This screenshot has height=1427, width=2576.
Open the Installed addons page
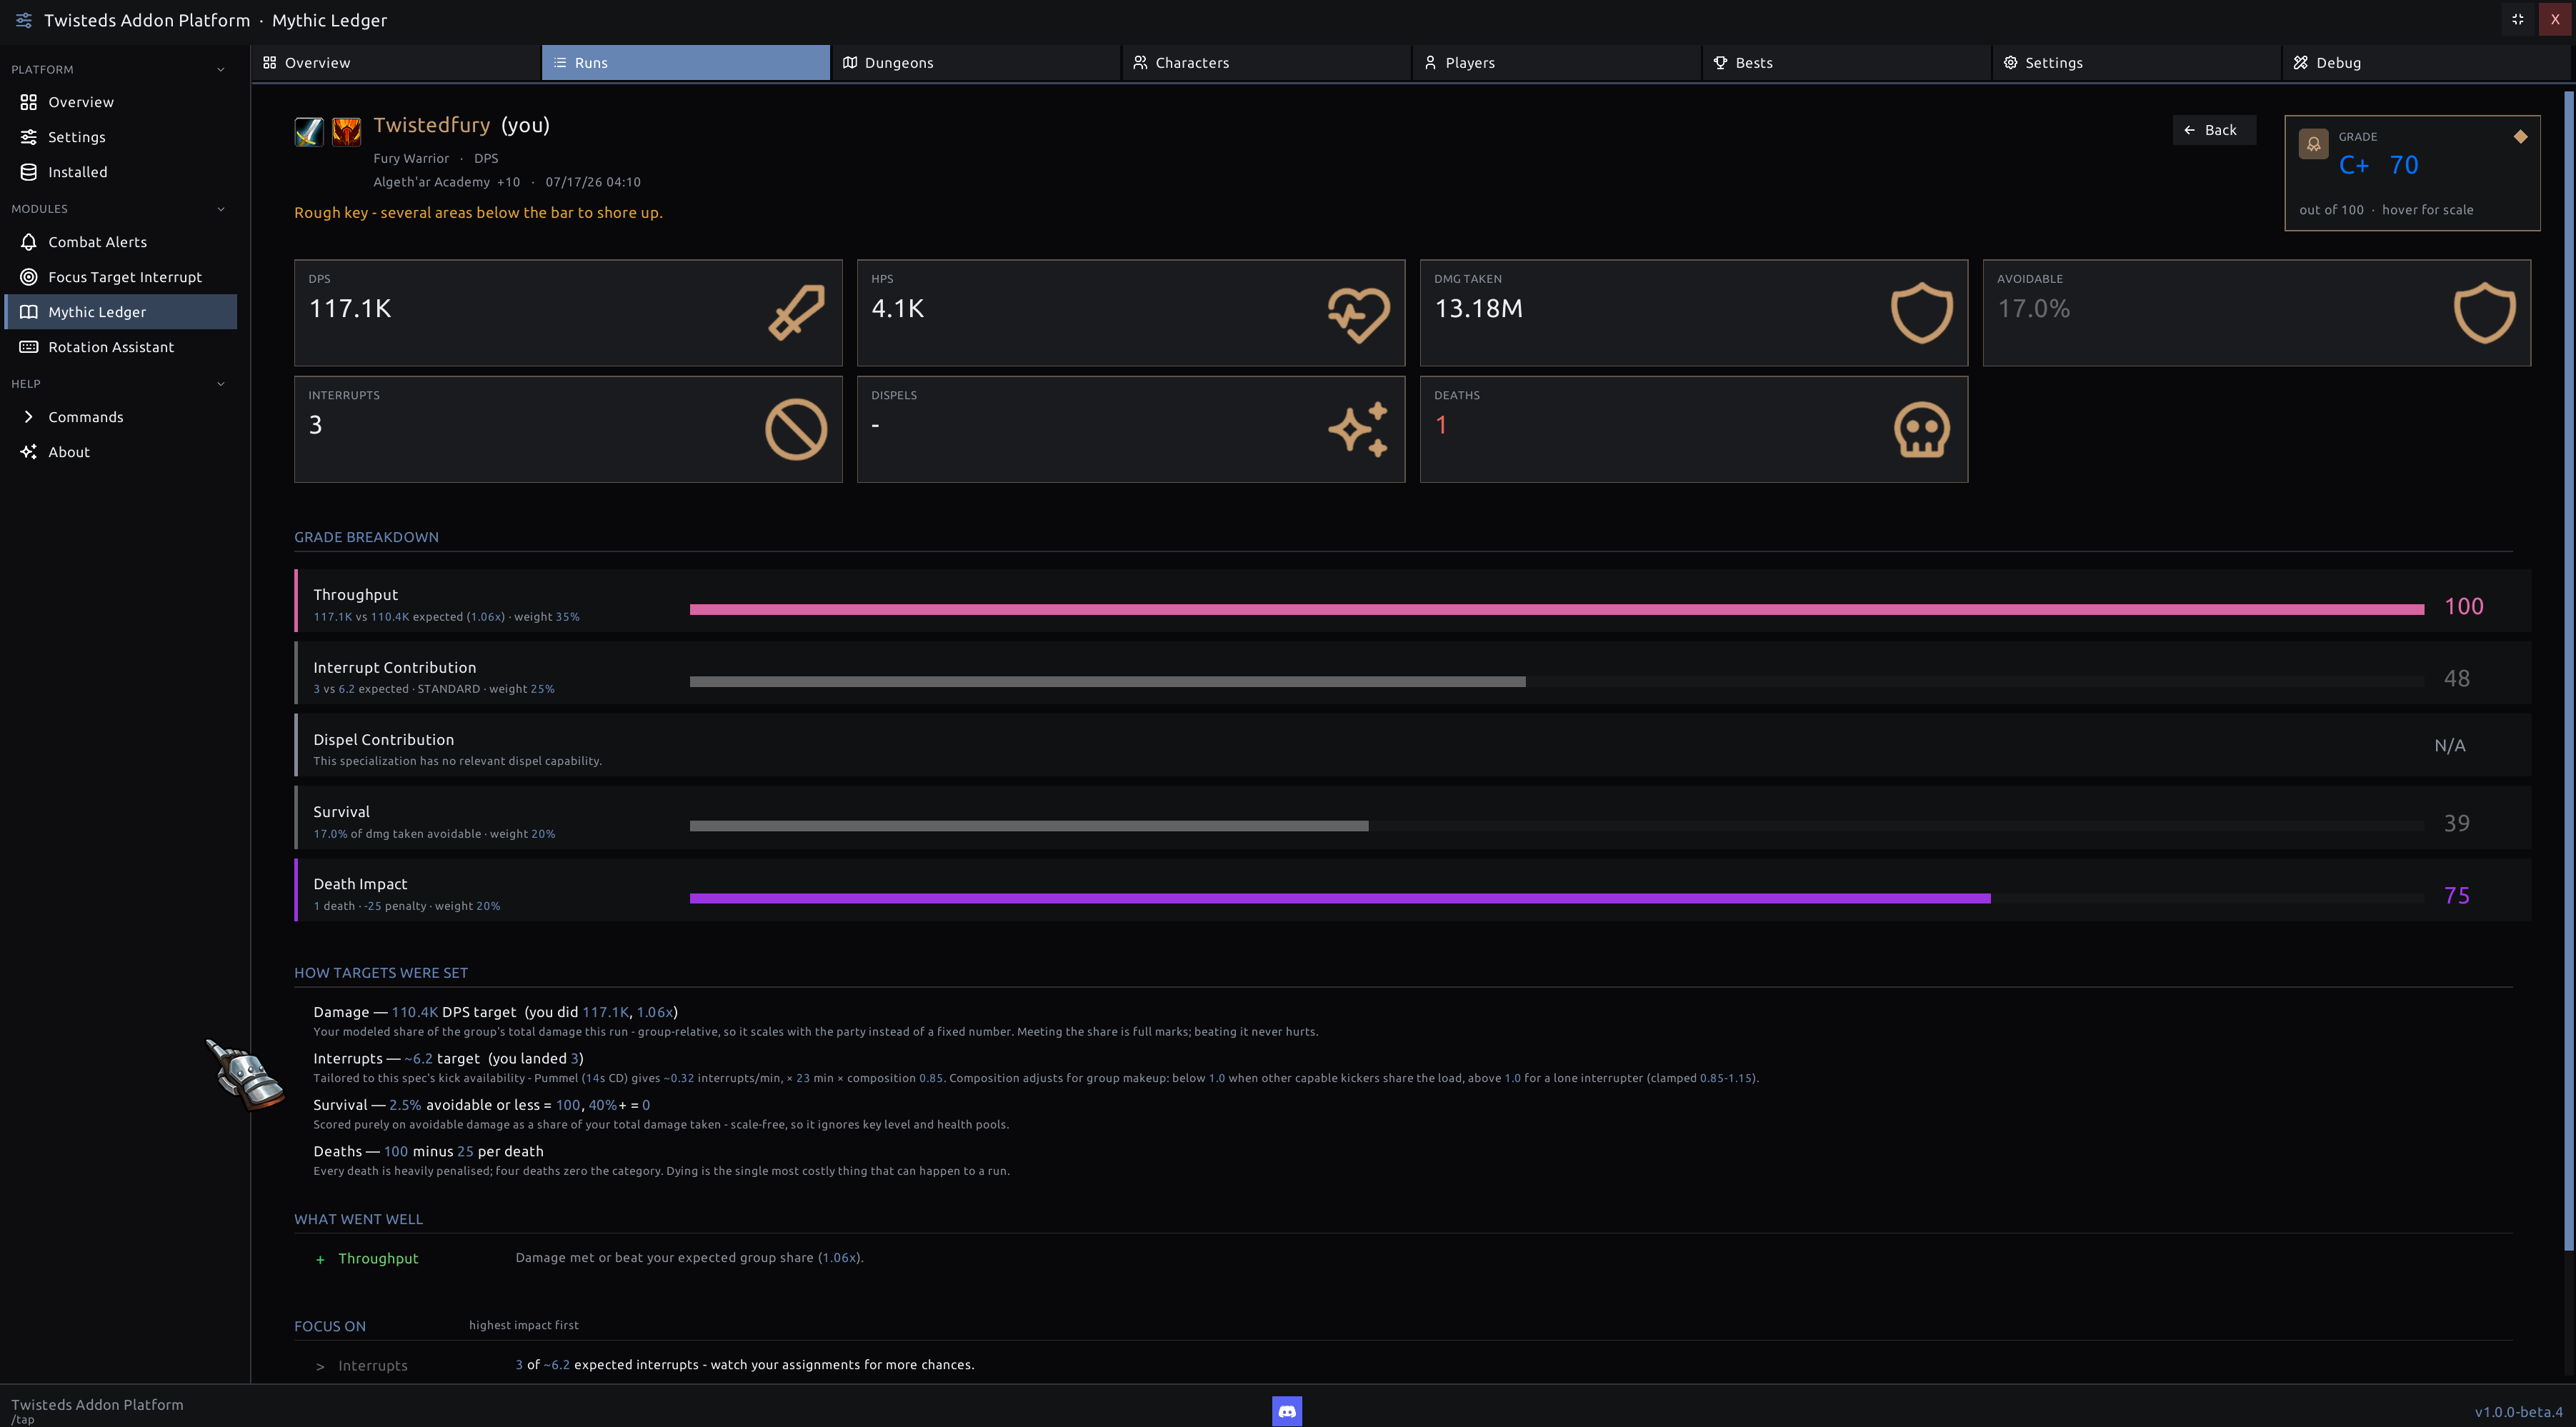[x=121, y=172]
